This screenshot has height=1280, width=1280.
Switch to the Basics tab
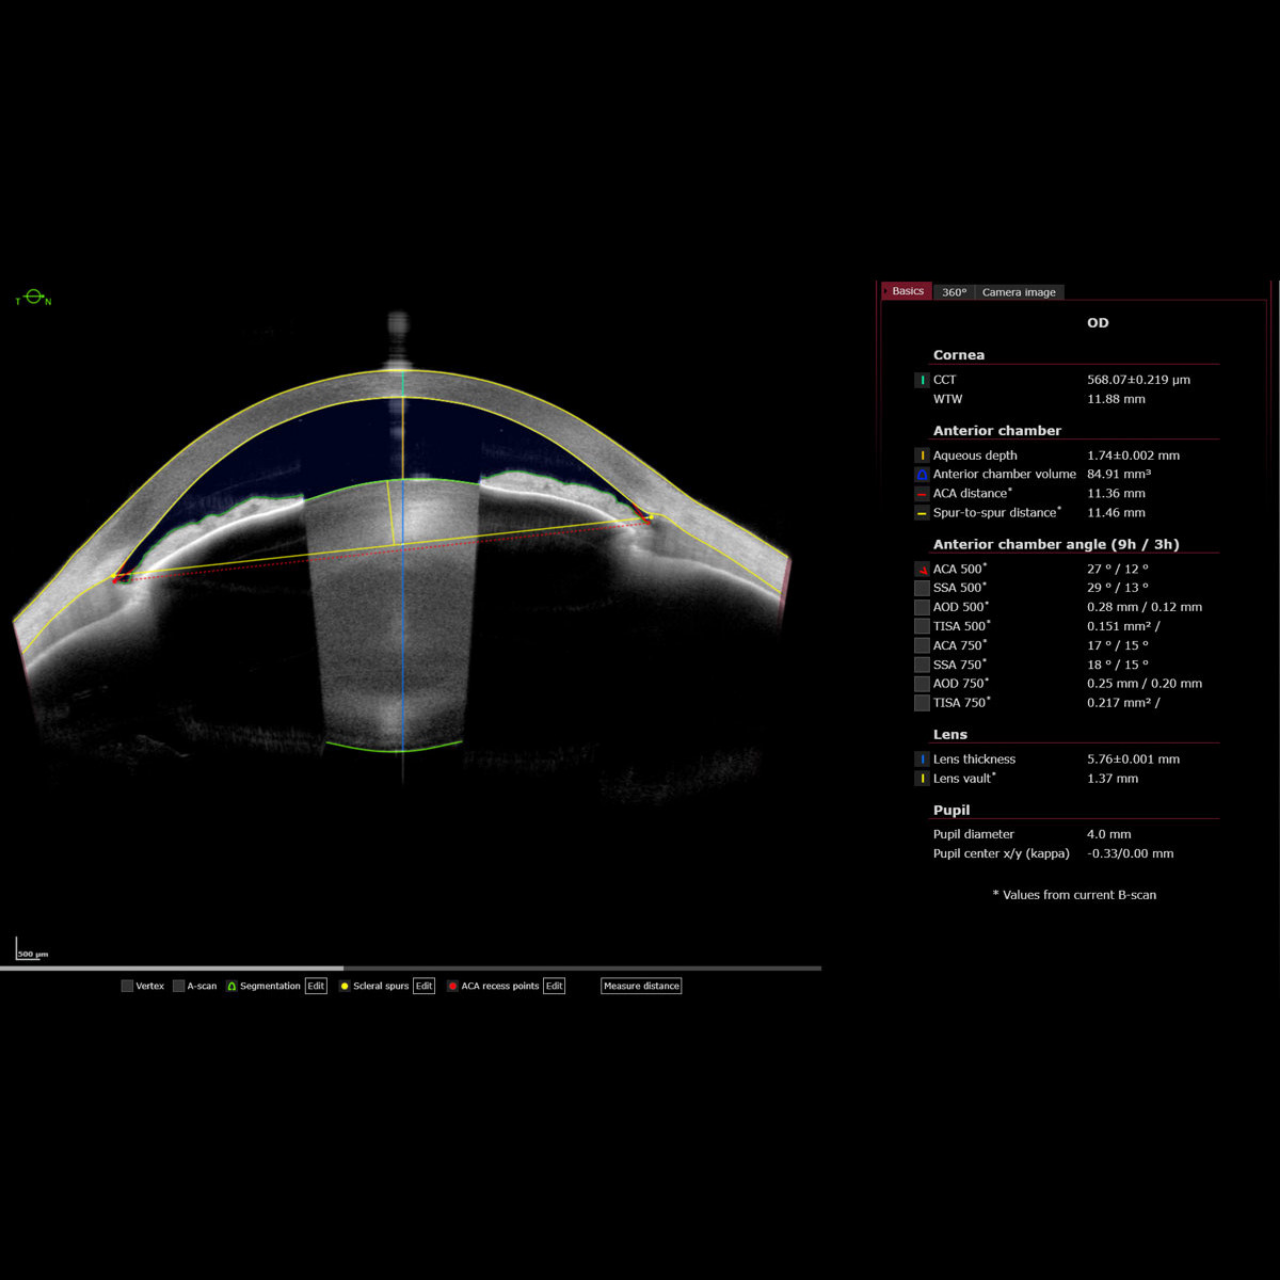tap(907, 291)
